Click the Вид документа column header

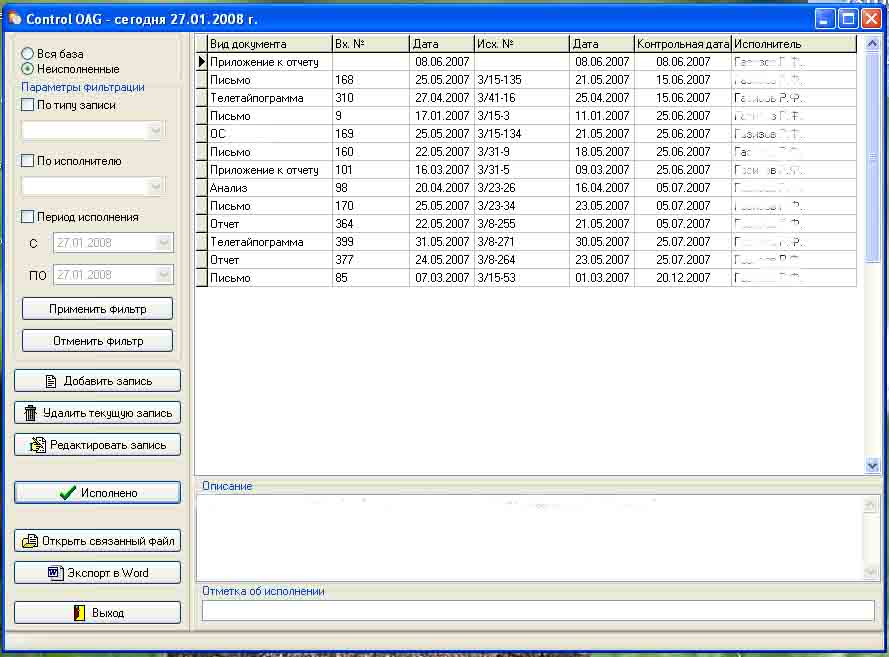(x=268, y=44)
